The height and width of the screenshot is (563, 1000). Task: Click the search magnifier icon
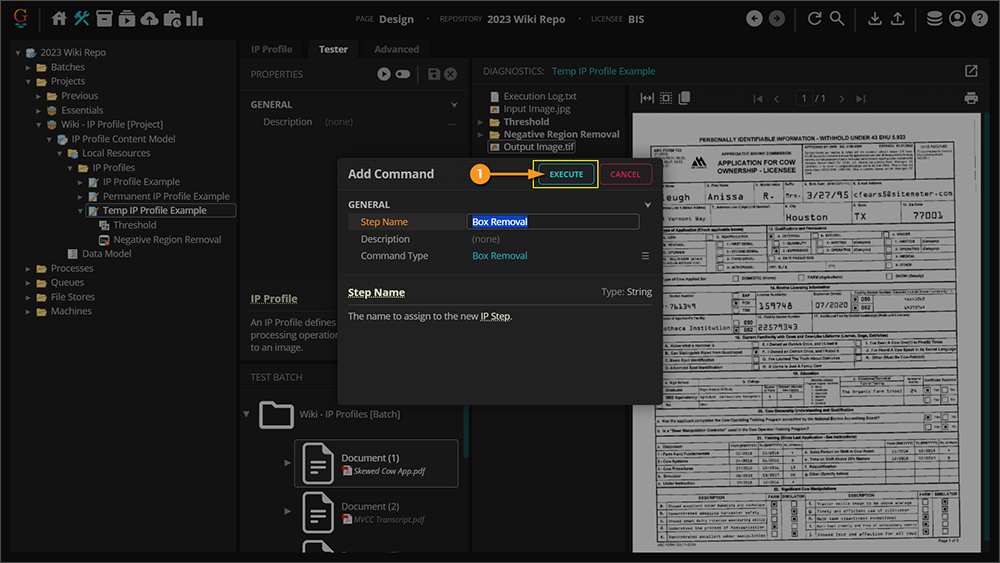coord(837,19)
